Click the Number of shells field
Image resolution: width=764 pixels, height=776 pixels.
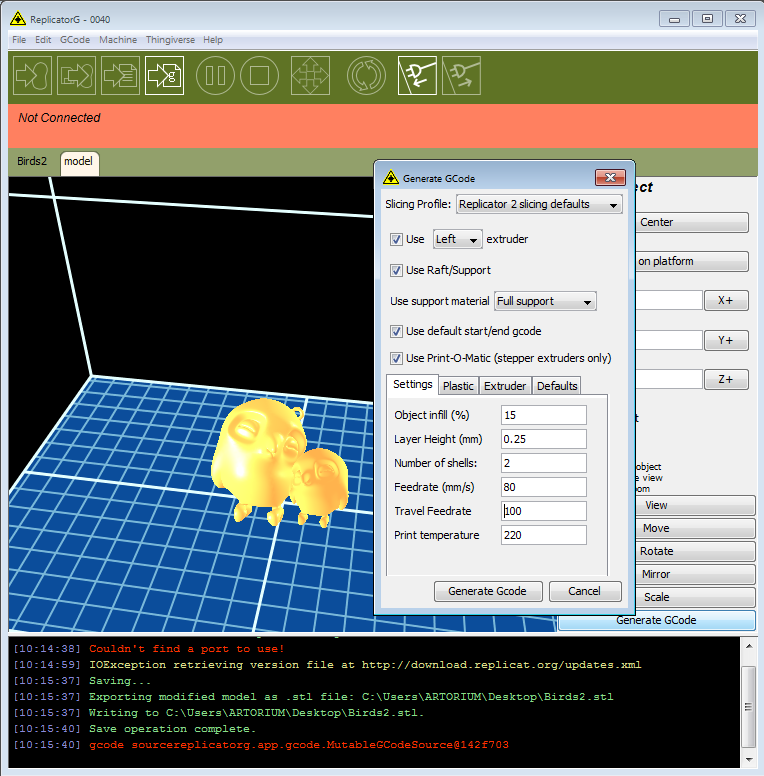[544, 463]
